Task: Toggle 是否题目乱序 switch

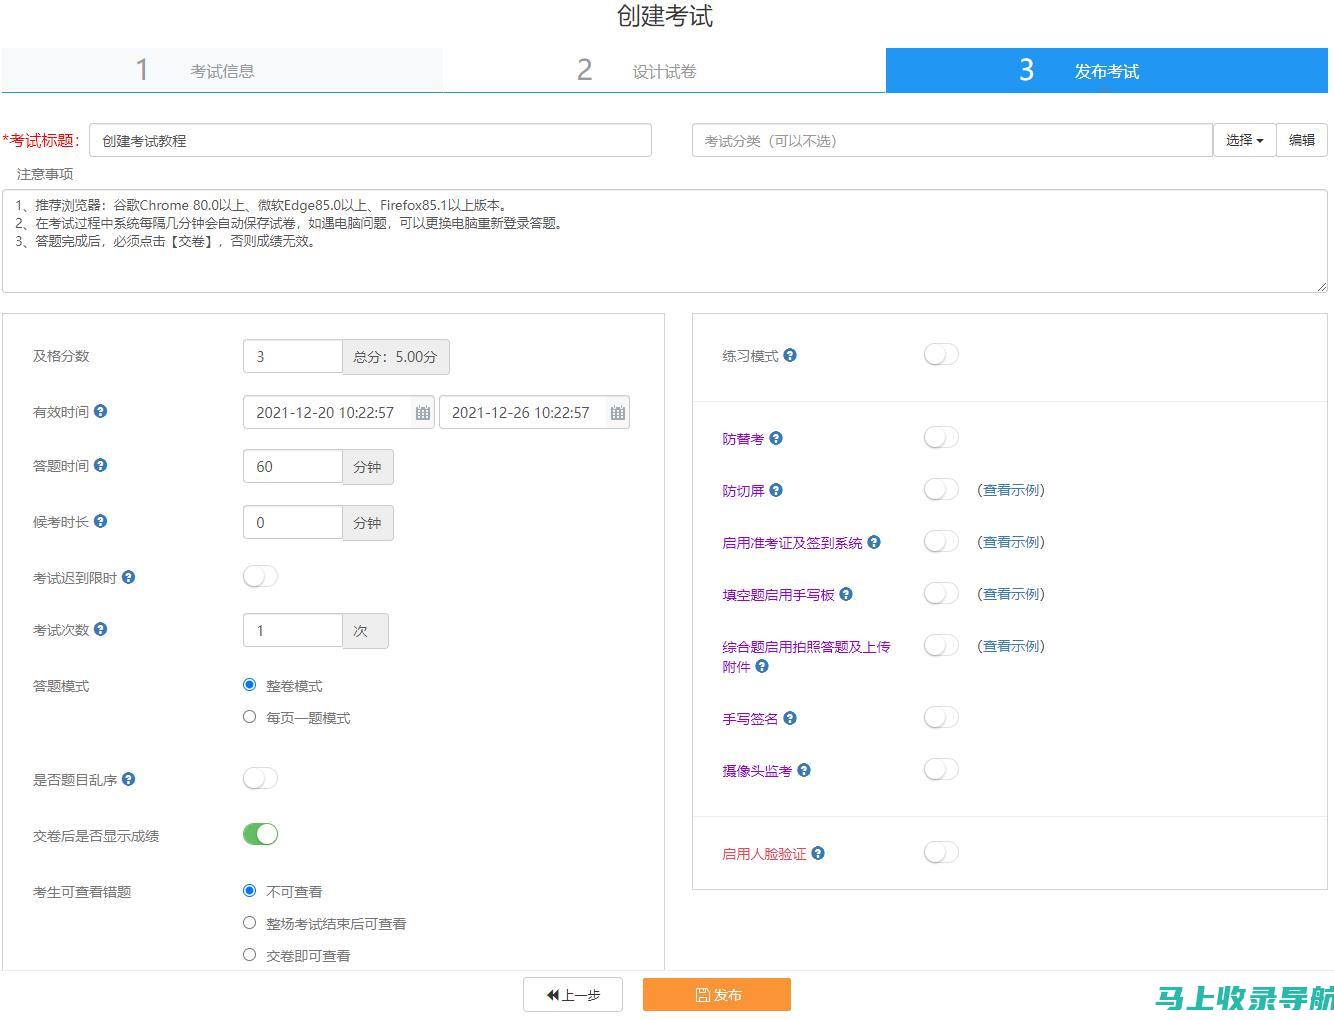Action: [x=260, y=778]
